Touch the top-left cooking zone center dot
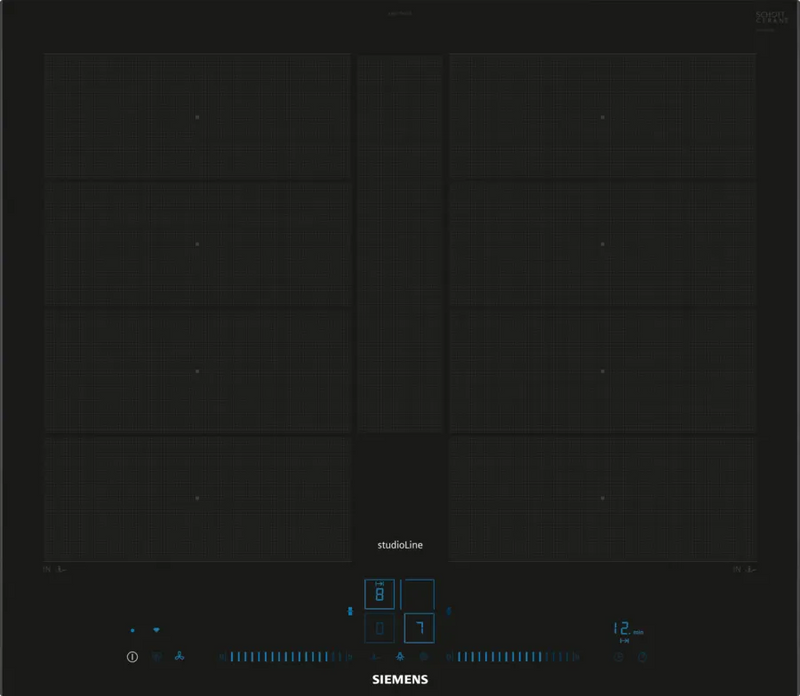This screenshot has height=696, width=800. click(197, 117)
